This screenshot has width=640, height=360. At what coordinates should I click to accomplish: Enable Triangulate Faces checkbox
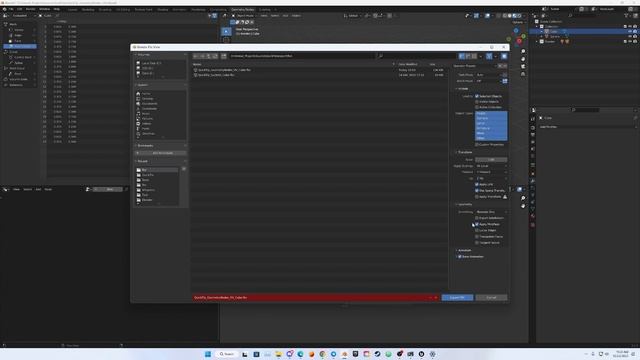coord(477,236)
